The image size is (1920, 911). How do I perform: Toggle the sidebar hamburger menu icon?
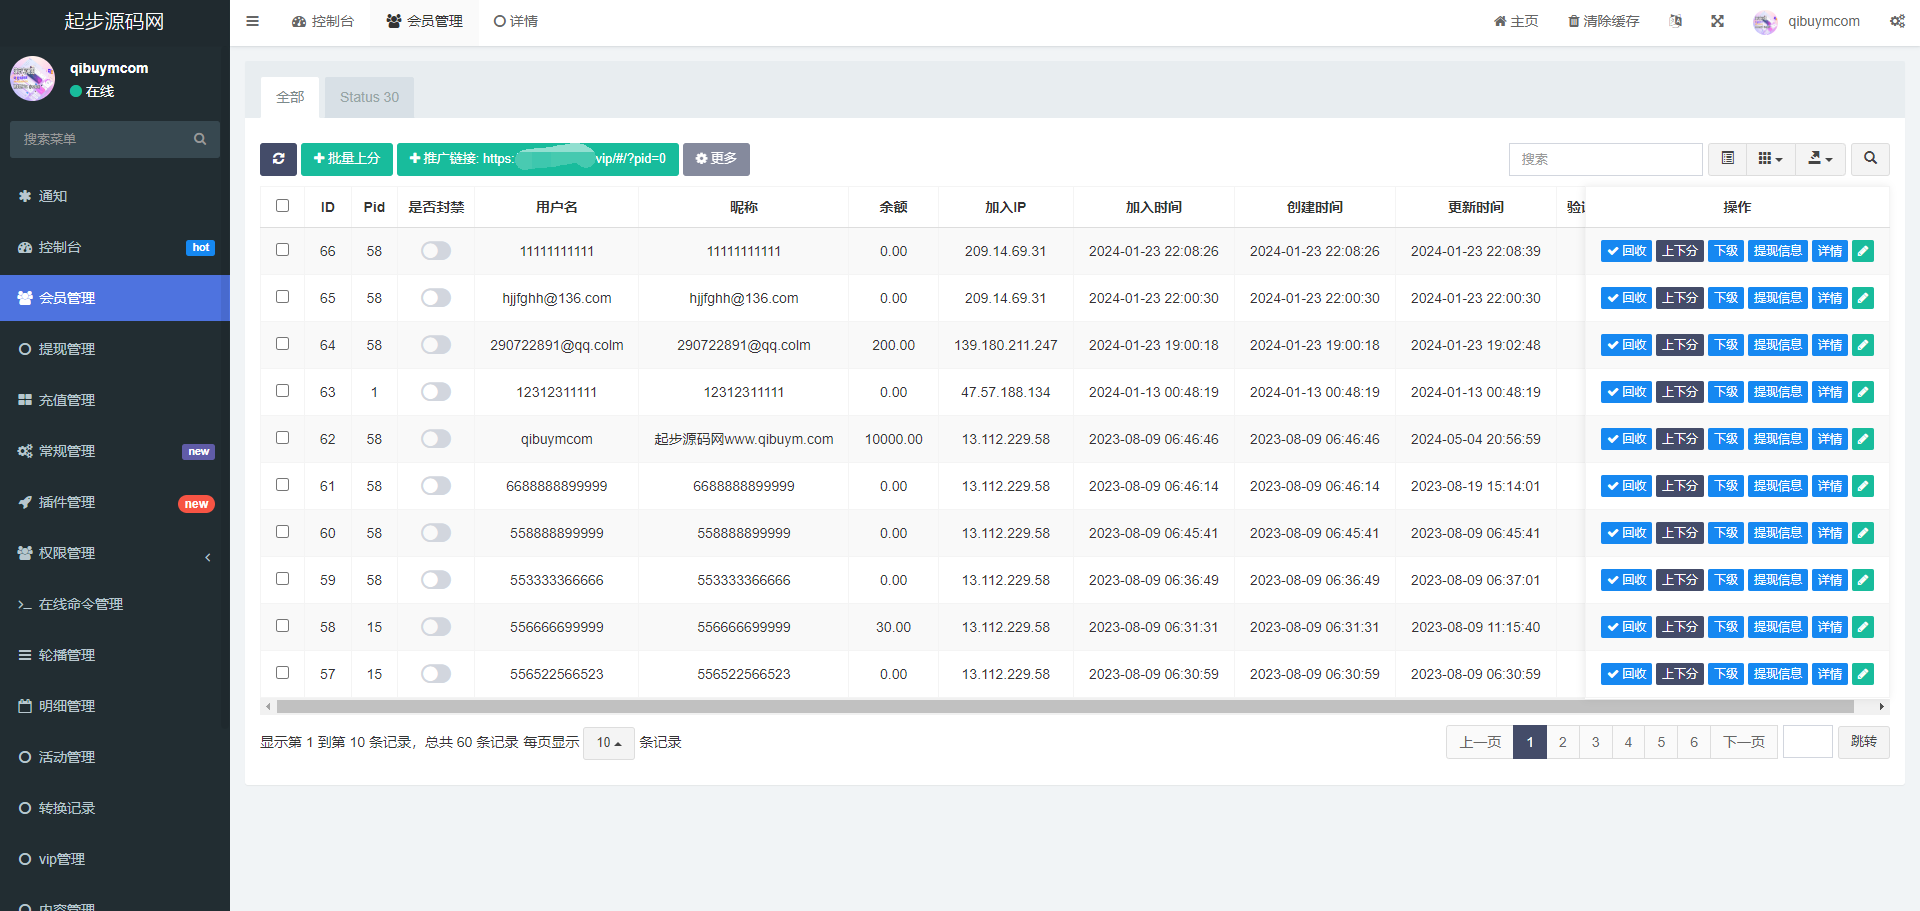tap(252, 21)
